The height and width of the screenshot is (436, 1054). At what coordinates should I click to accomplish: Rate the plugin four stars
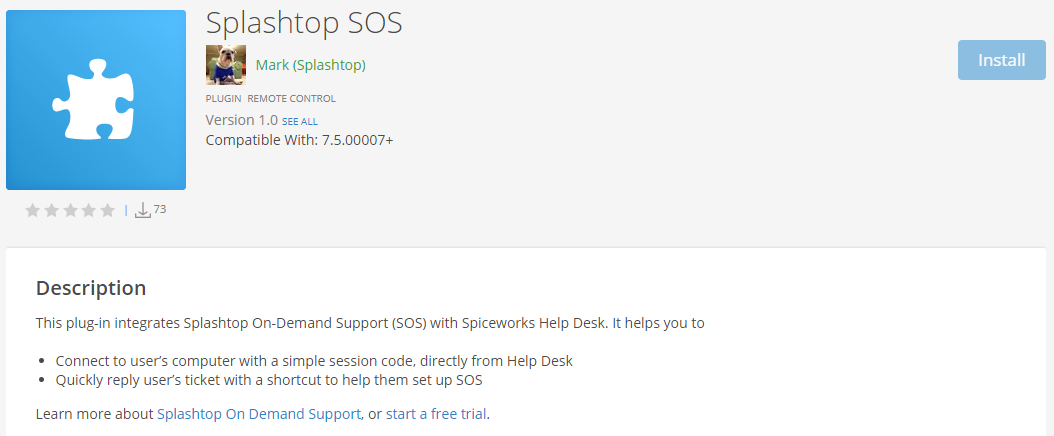89,210
